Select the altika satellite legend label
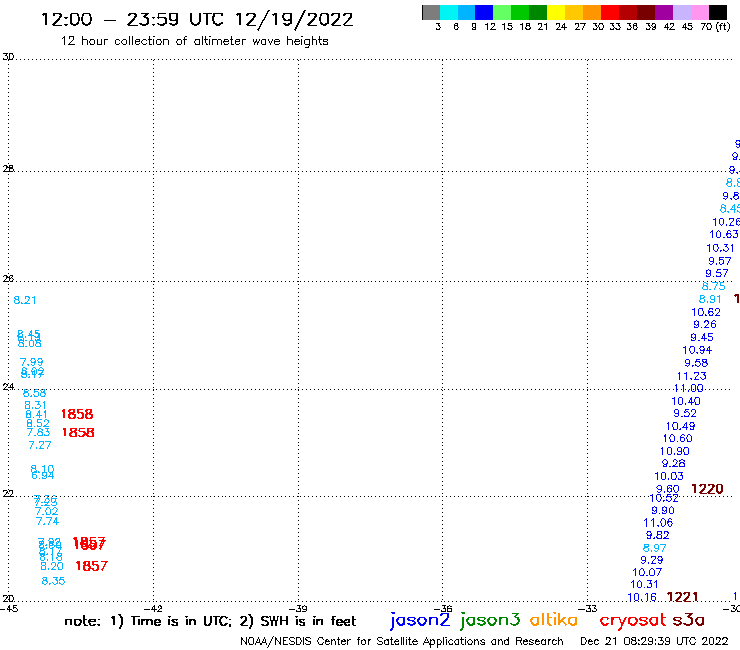Screen dimensions: 740x650 (x=553, y=619)
